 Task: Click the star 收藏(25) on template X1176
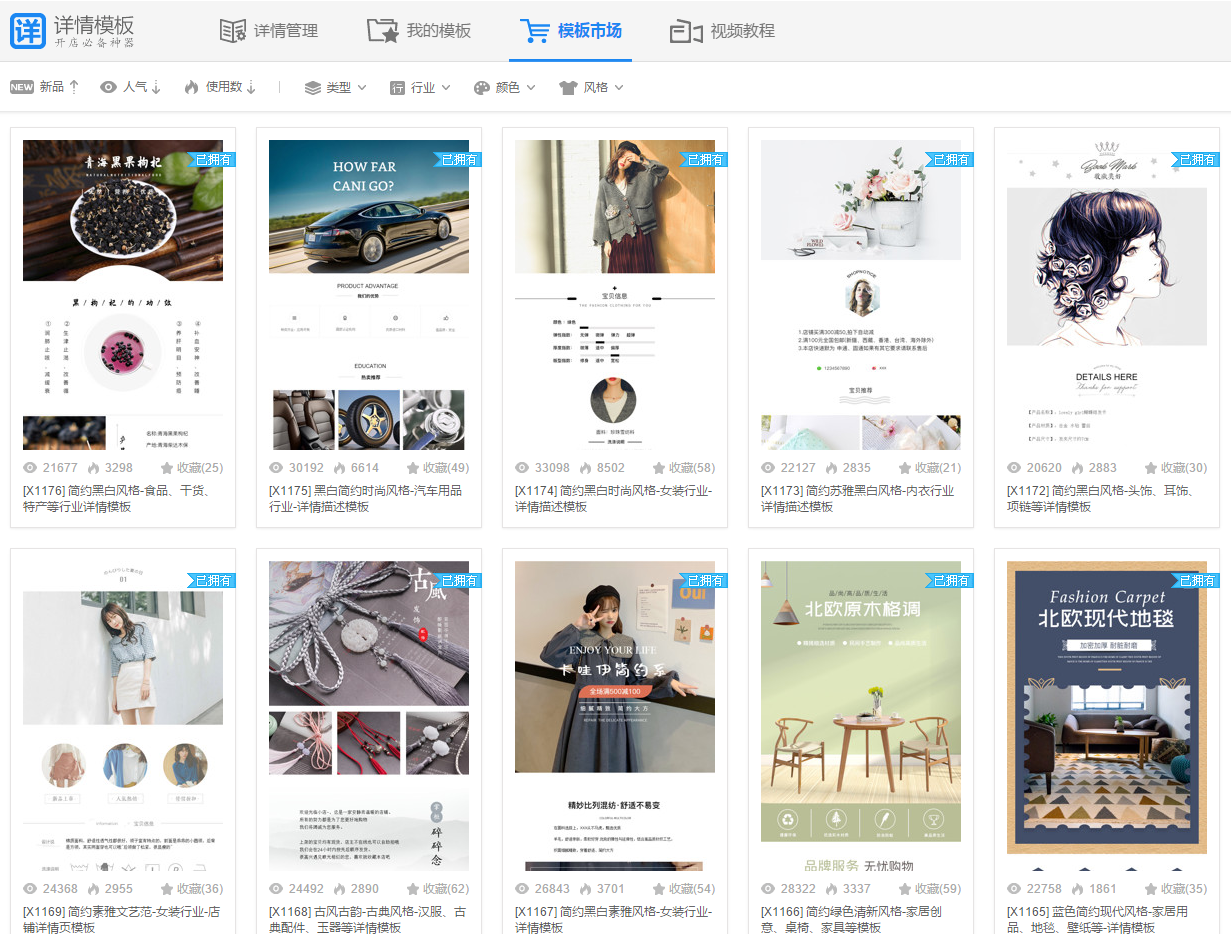[x=167, y=468]
